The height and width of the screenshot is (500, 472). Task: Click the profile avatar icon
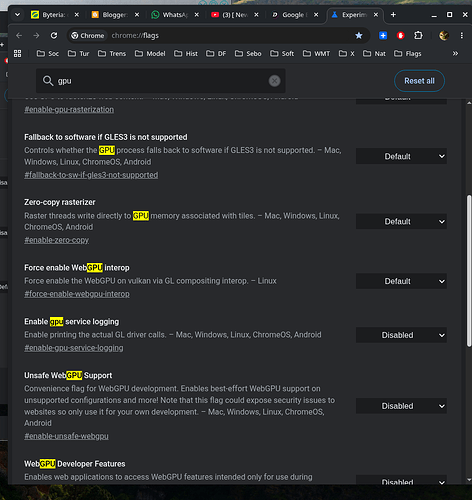[444, 35]
